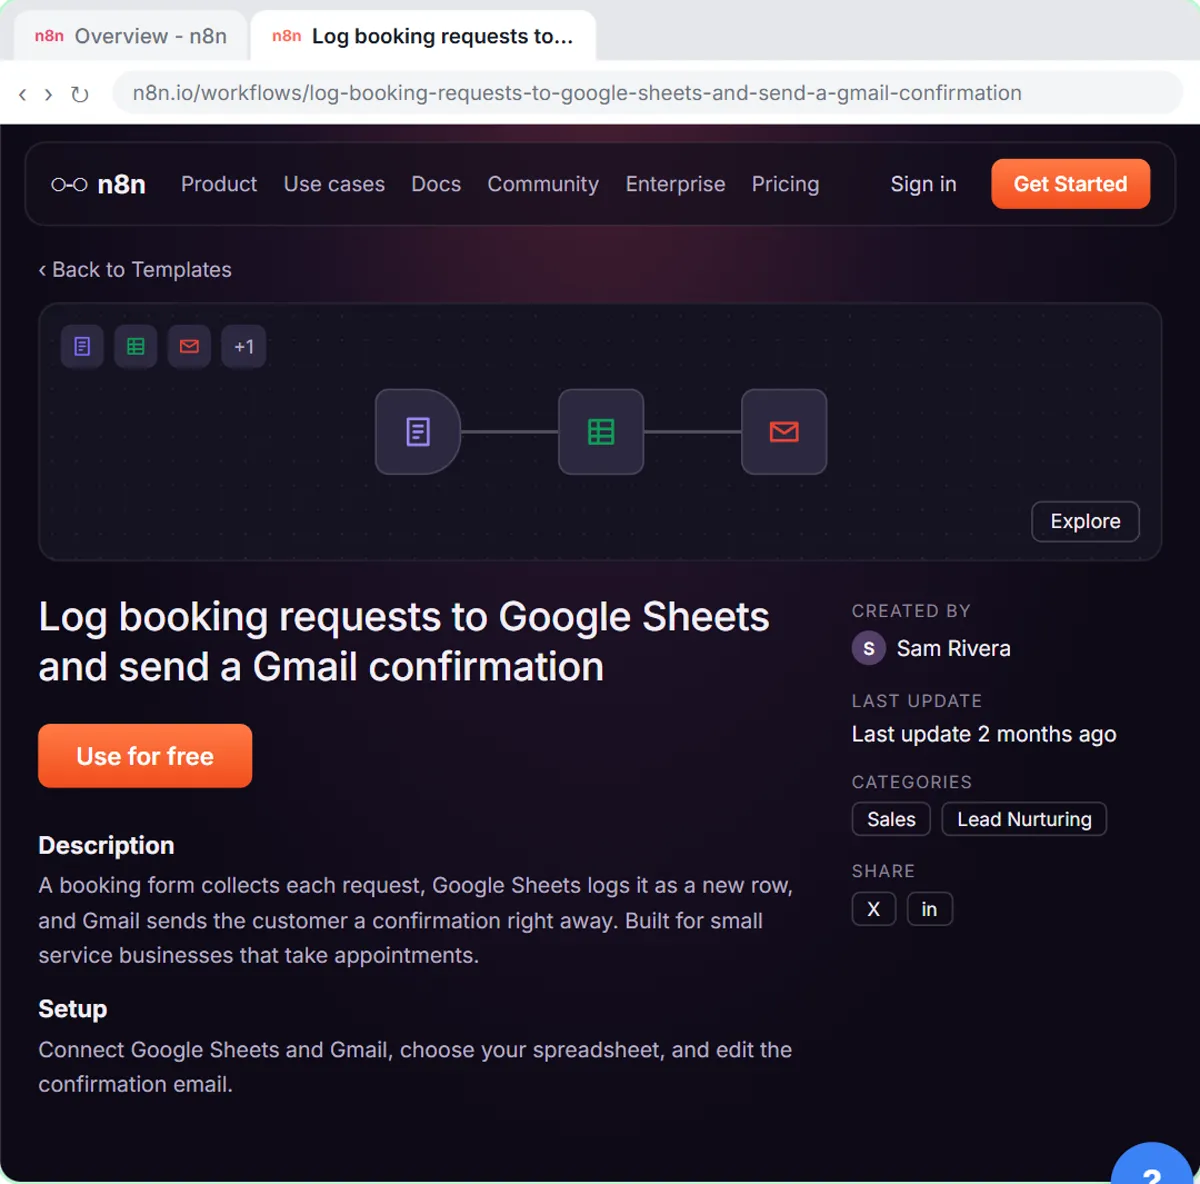Go back in browser history
Image resolution: width=1200 pixels, height=1184 pixels.
point(22,94)
